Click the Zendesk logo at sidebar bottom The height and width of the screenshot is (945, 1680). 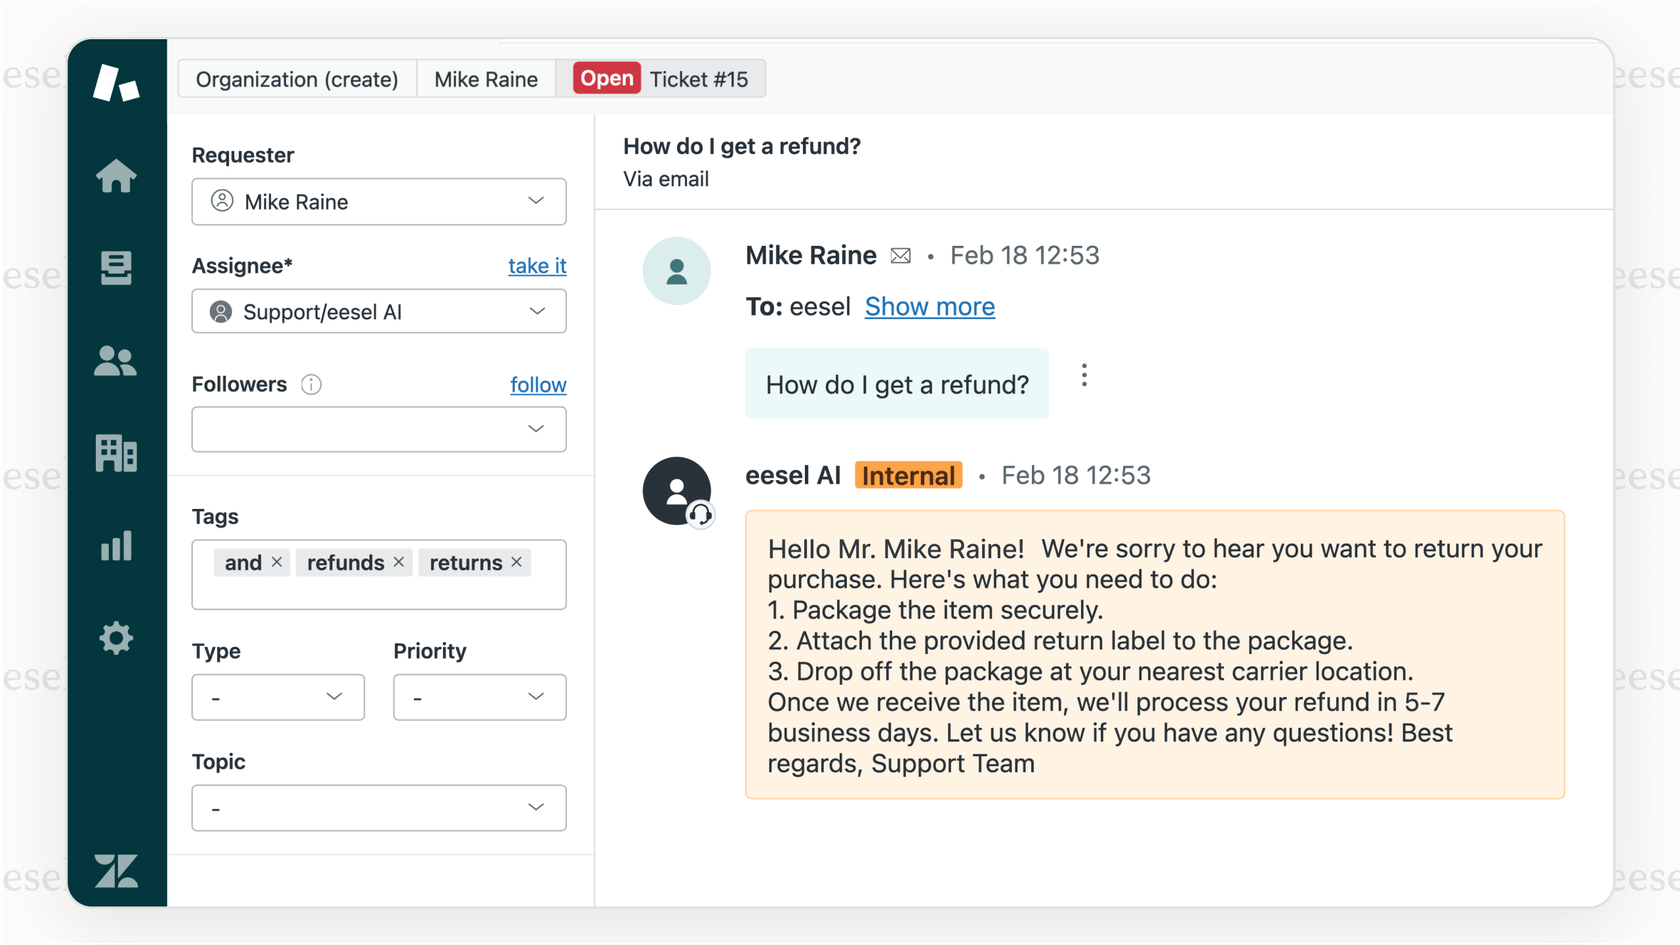point(117,871)
